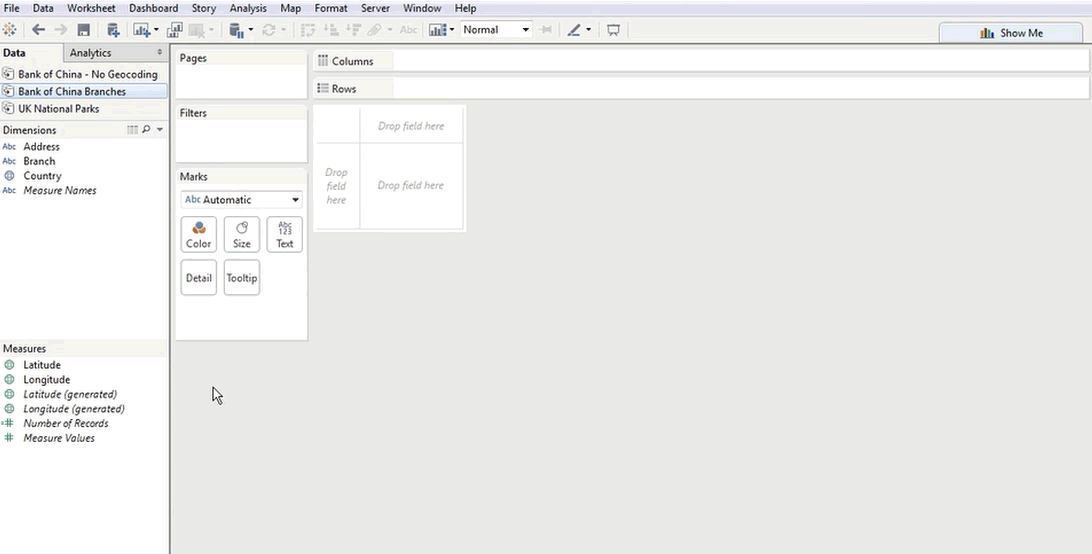Image resolution: width=1092 pixels, height=554 pixels.
Task: Click the back (undo) arrow icon
Action: (39, 30)
